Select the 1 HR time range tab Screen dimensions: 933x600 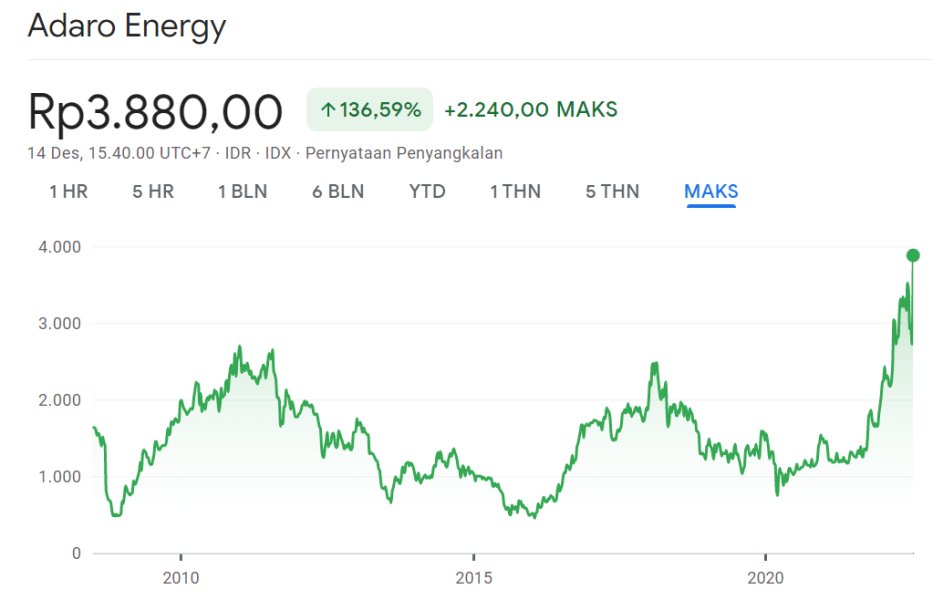pyautogui.click(x=68, y=191)
